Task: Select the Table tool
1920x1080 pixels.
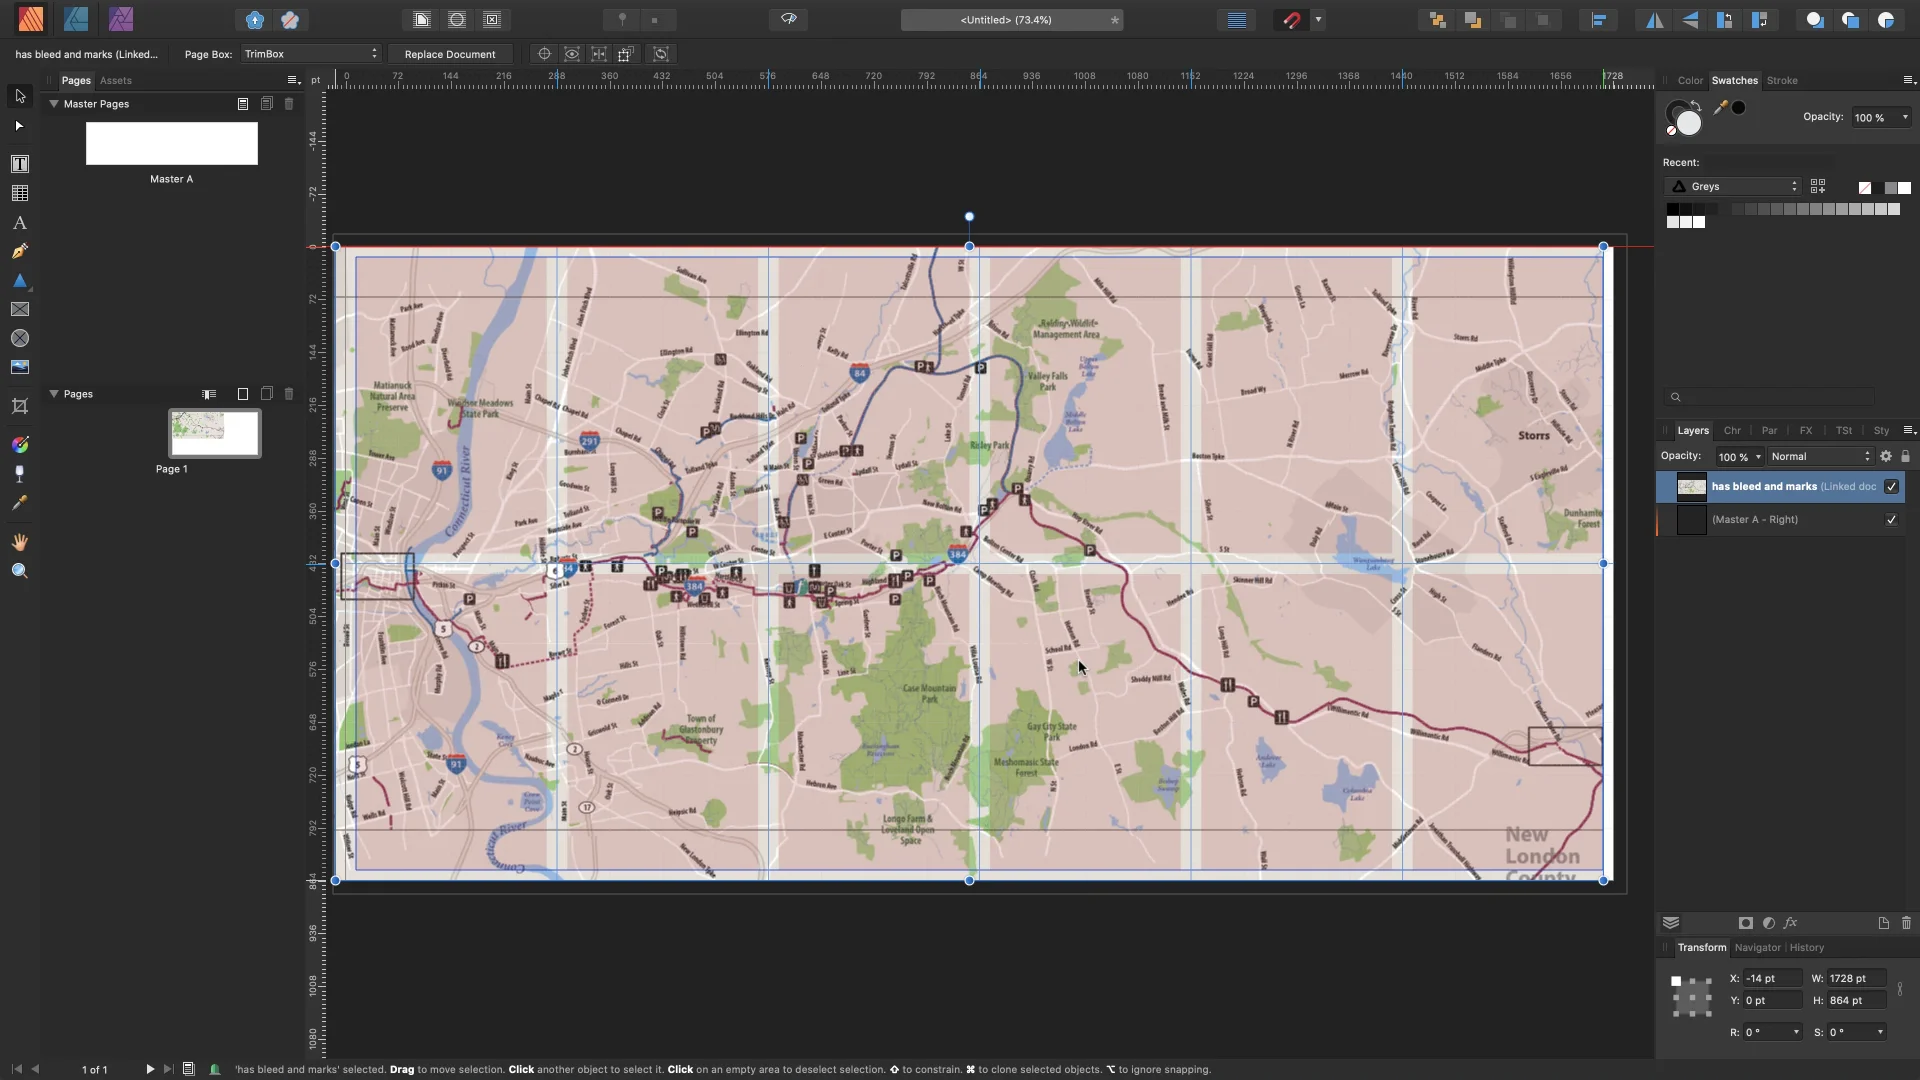Action: click(x=19, y=193)
